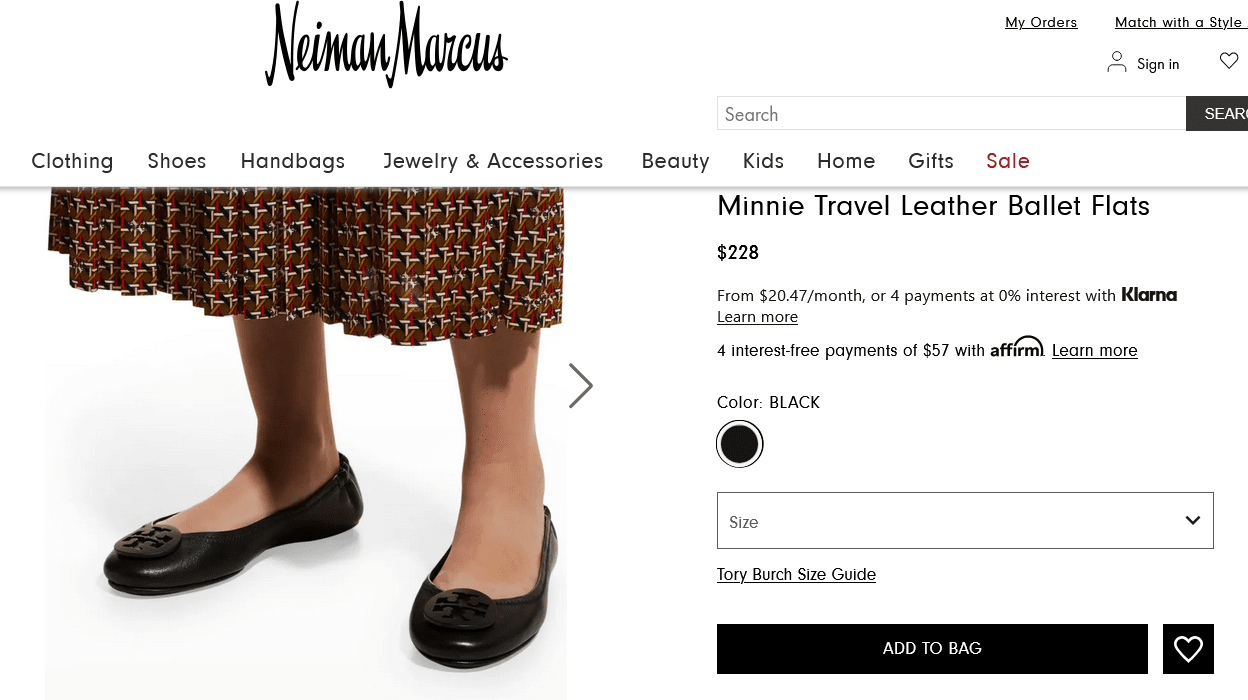Click the Klarna logo
This screenshot has height=700, width=1248.
[1149, 295]
